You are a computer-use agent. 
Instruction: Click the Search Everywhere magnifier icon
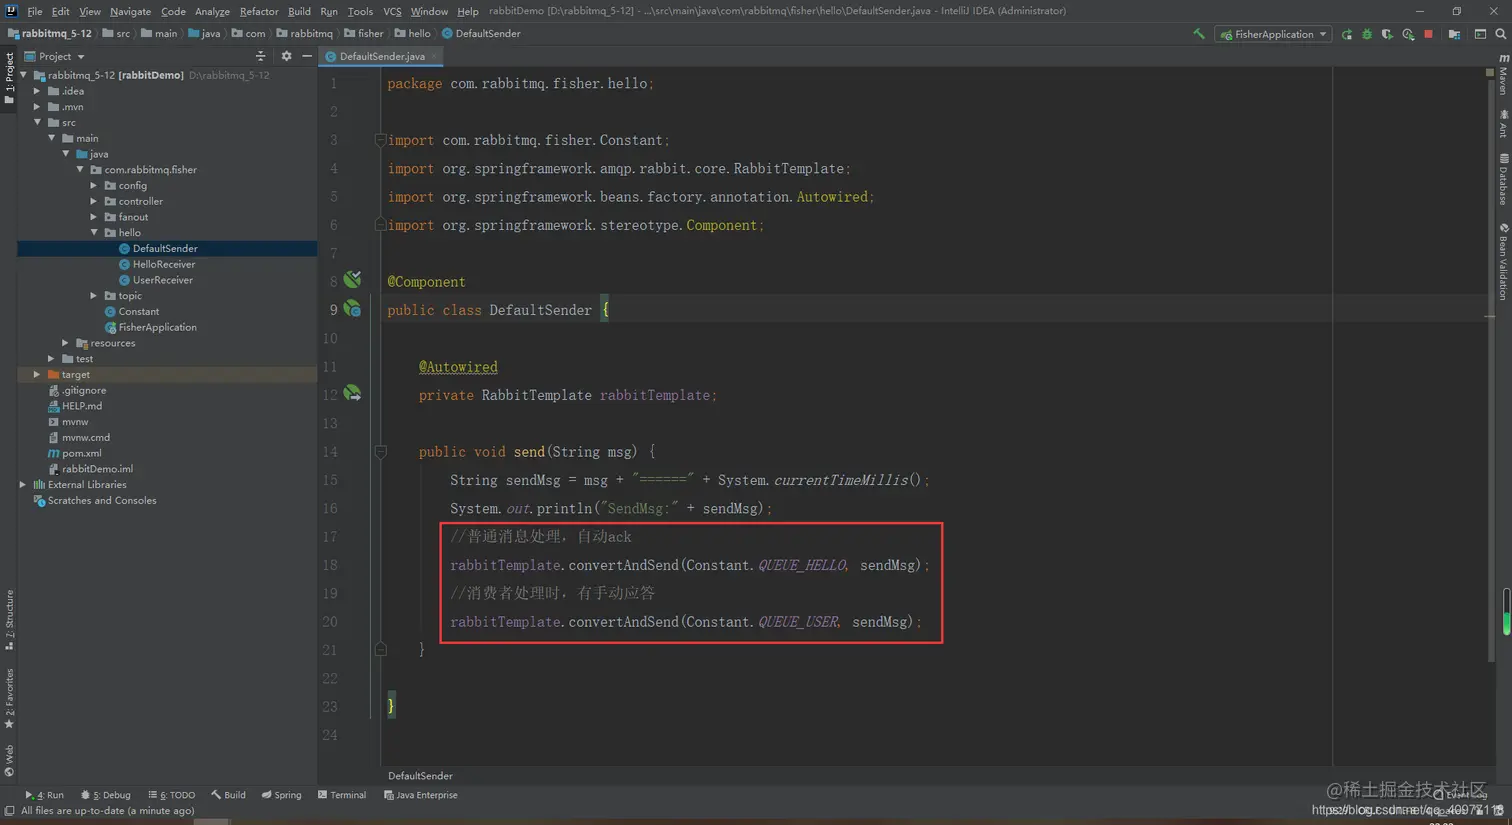click(1501, 34)
